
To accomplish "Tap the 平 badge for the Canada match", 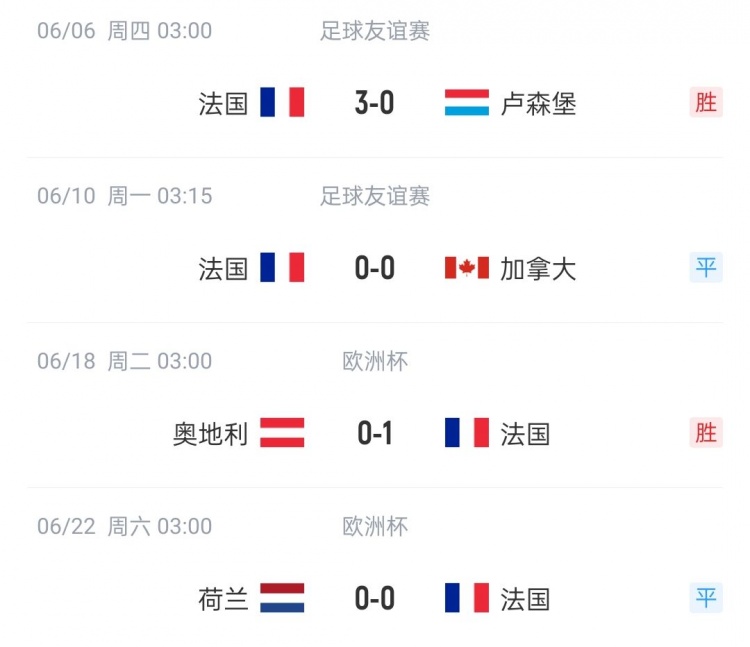I will tap(706, 267).
